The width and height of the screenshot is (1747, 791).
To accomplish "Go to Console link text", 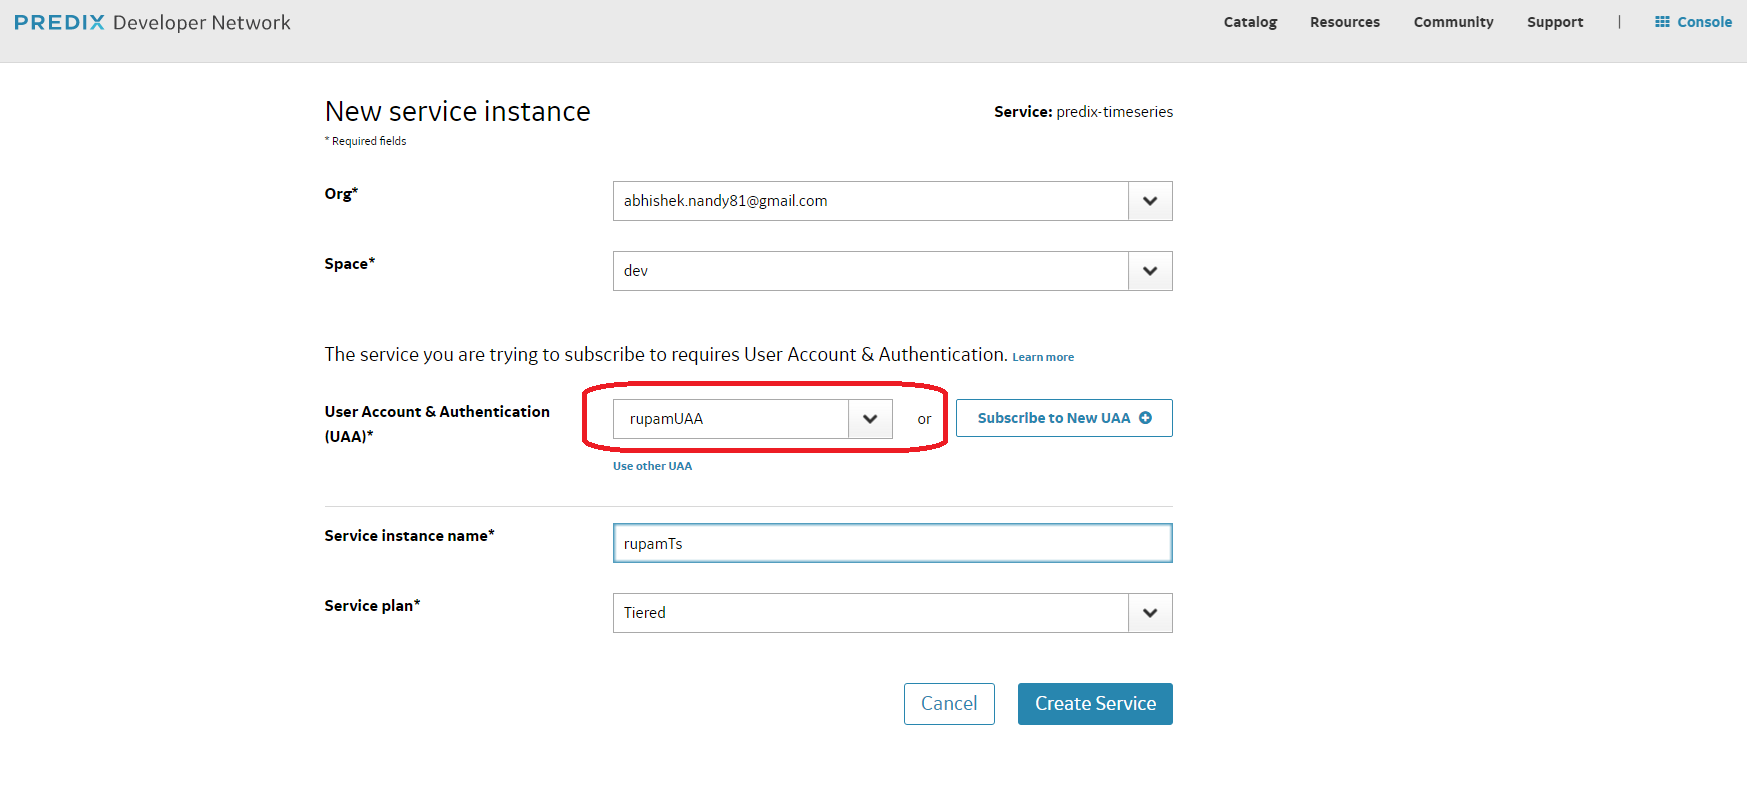I will click(x=1704, y=22).
